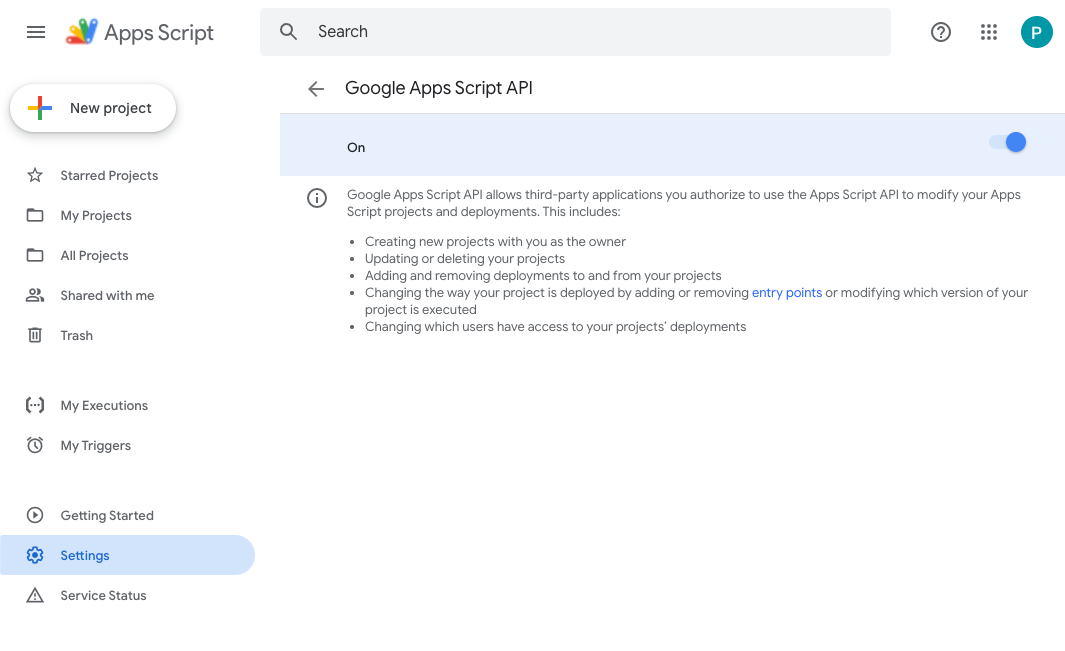This screenshot has width=1065, height=651.
Task: Open Getting Started section
Action: pyautogui.click(x=107, y=515)
